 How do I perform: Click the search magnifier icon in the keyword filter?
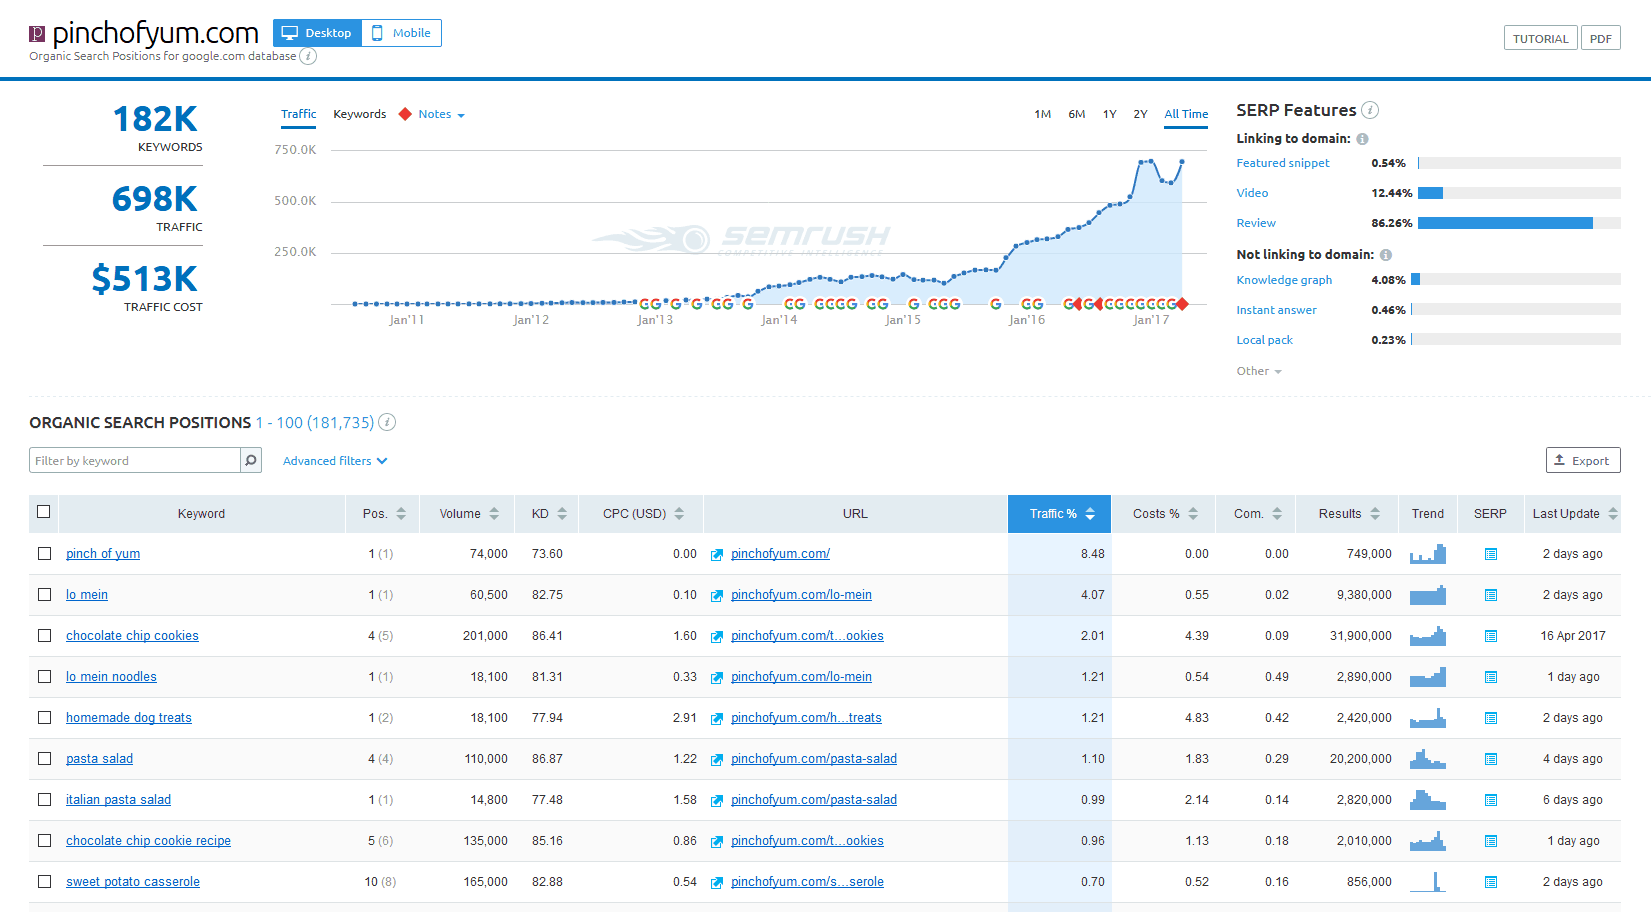[251, 460]
